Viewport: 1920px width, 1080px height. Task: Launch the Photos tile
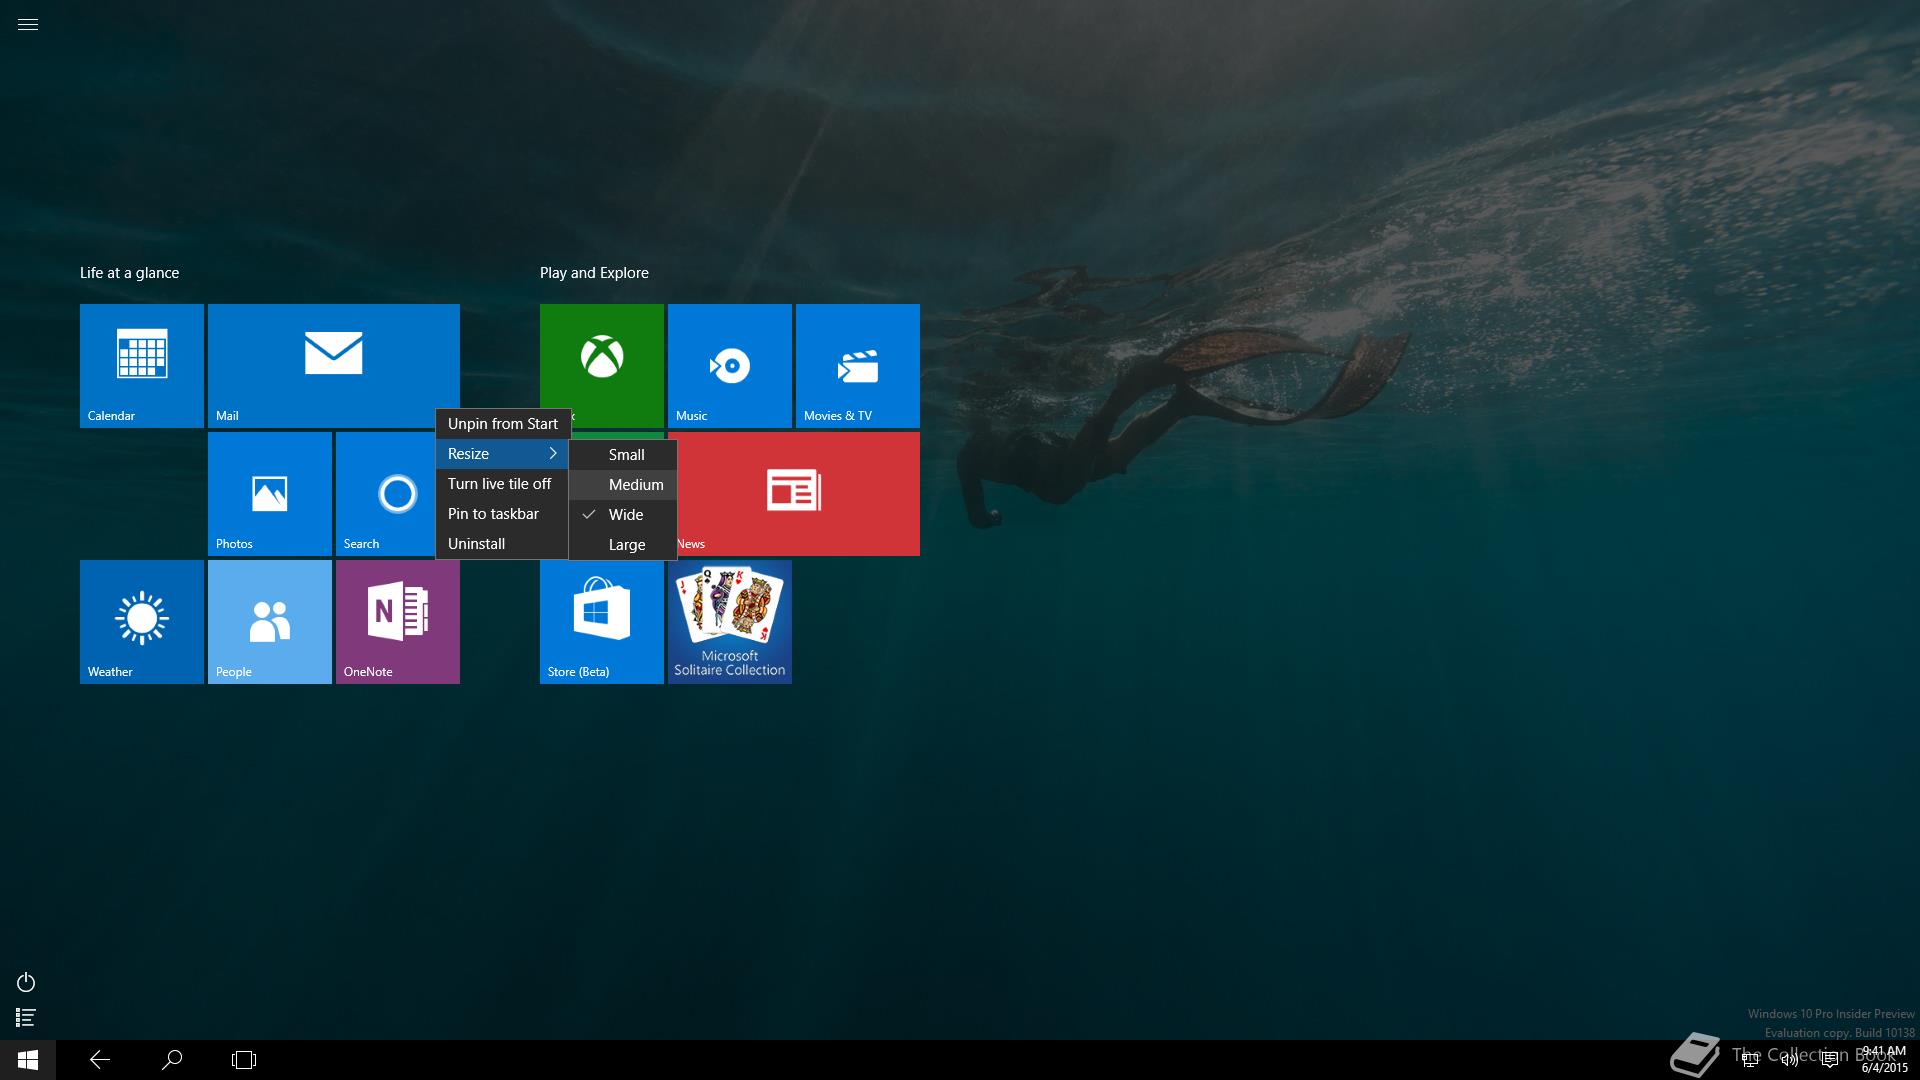(270, 494)
